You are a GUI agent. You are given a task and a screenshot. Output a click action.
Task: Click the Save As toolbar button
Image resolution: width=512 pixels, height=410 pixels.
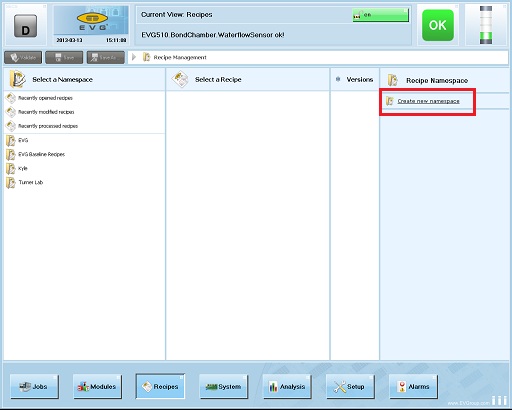[x=106, y=57]
